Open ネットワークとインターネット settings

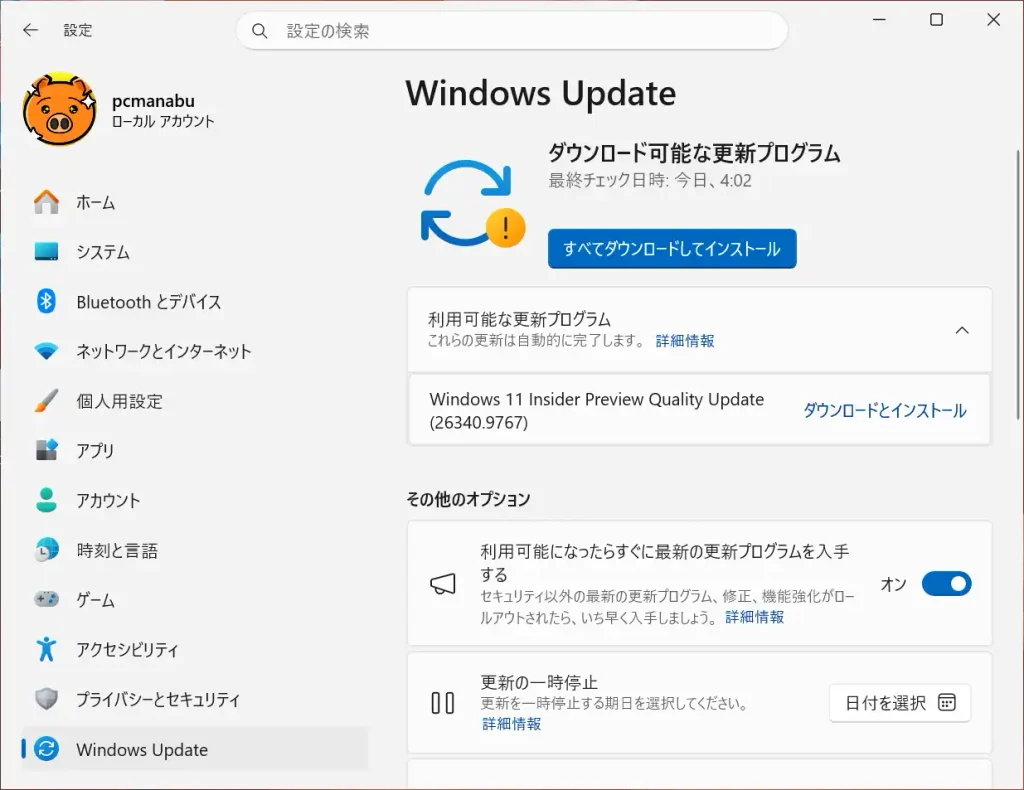click(x=195, y=351)
